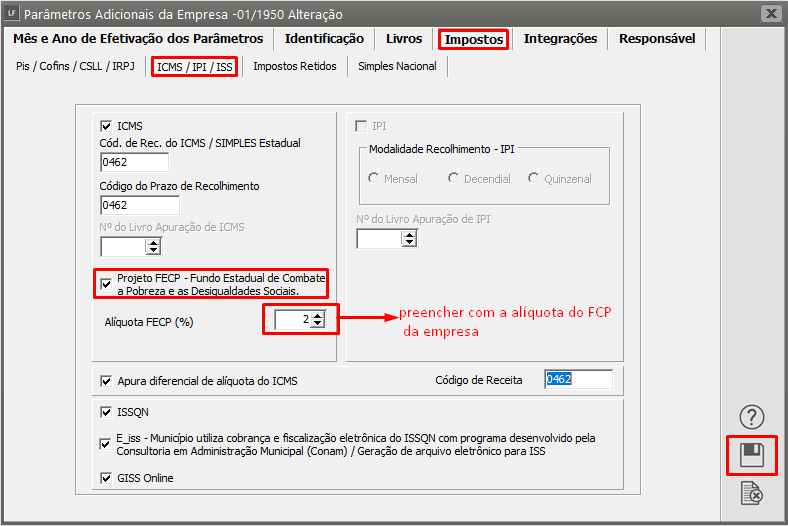Click the LF application icon in title bar
Image resolution: width=788 pixels, height=526 pixels.
click(x=11, y=14)
